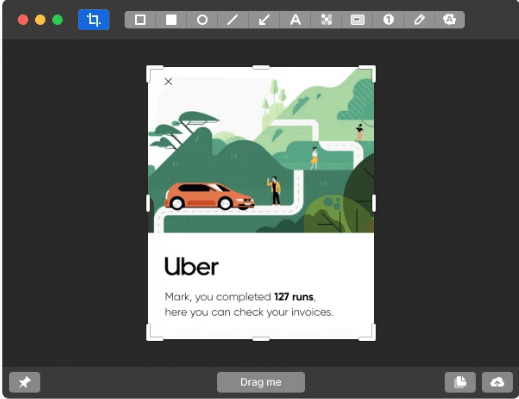Pin the screenshot with pin button
This screenshot has width=519, height=399.
click(25, 382)
